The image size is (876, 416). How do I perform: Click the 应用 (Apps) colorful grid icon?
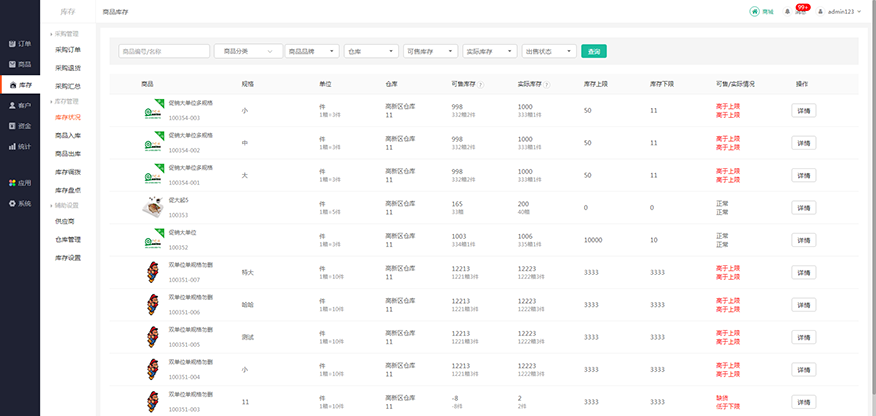[20, 183]
